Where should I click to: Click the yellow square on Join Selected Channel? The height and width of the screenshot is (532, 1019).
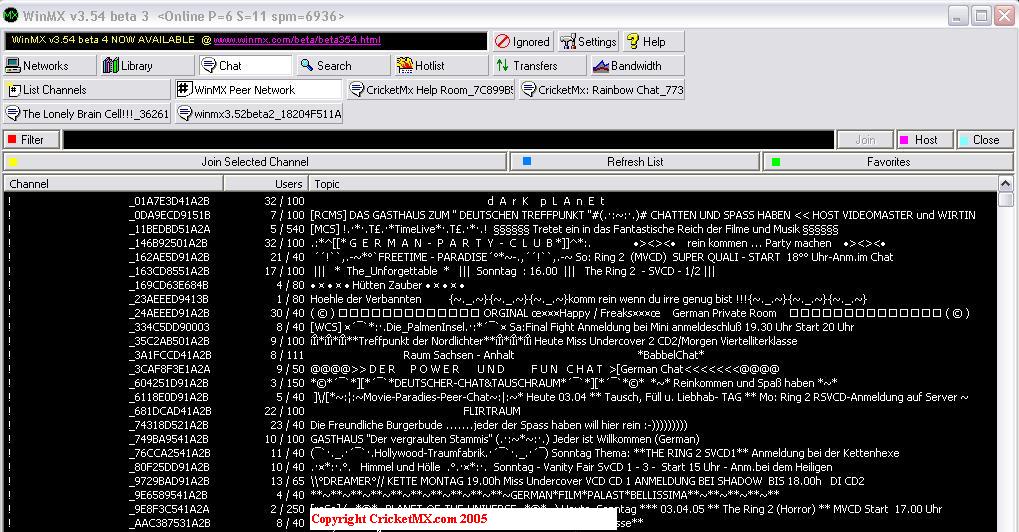coord(13,162)
